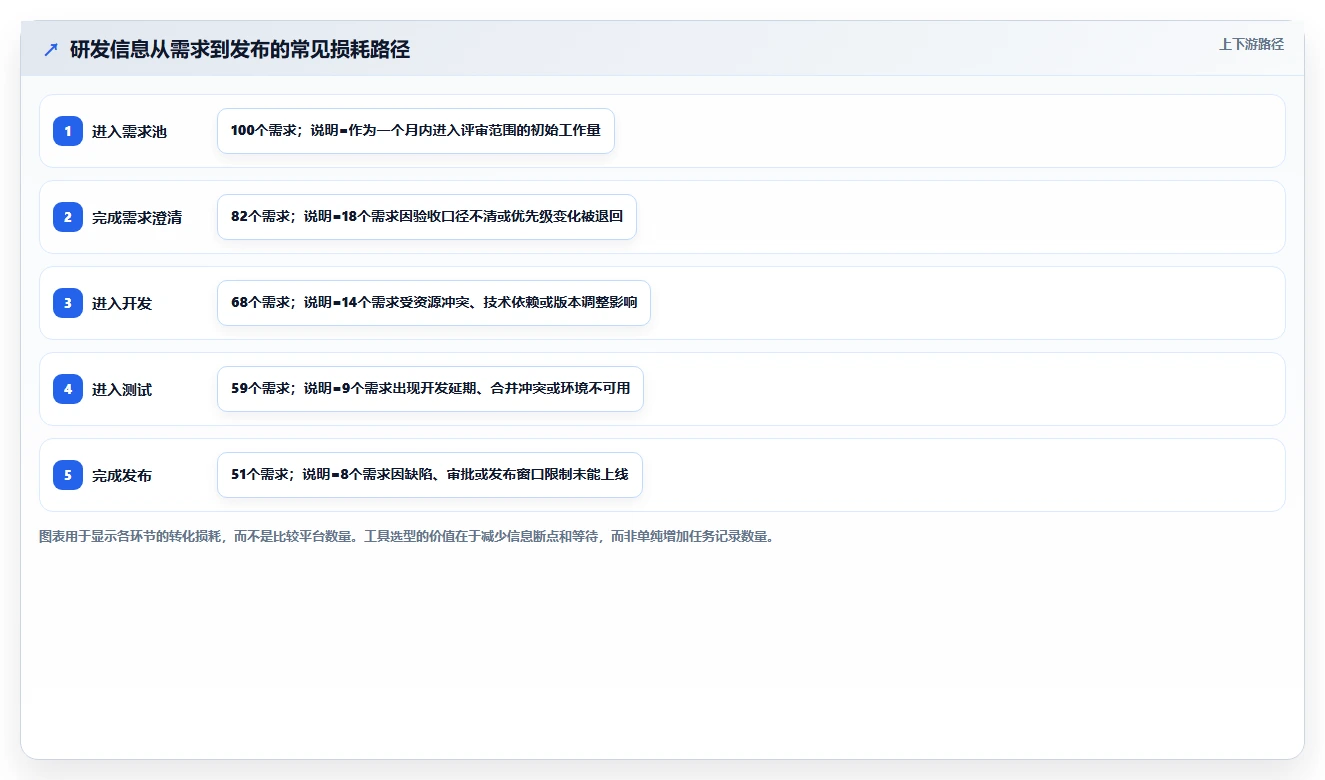The width and height of the screenshot is (1325, 780).
Task: Select the 完成需求澄清 step label
Action: tap(137, 218)
